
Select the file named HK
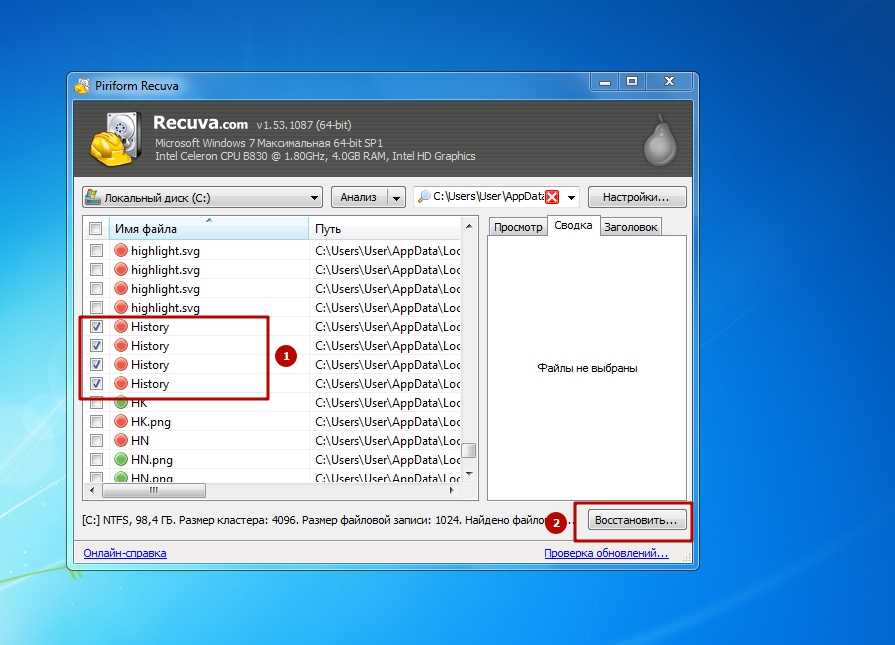(139, 402)
